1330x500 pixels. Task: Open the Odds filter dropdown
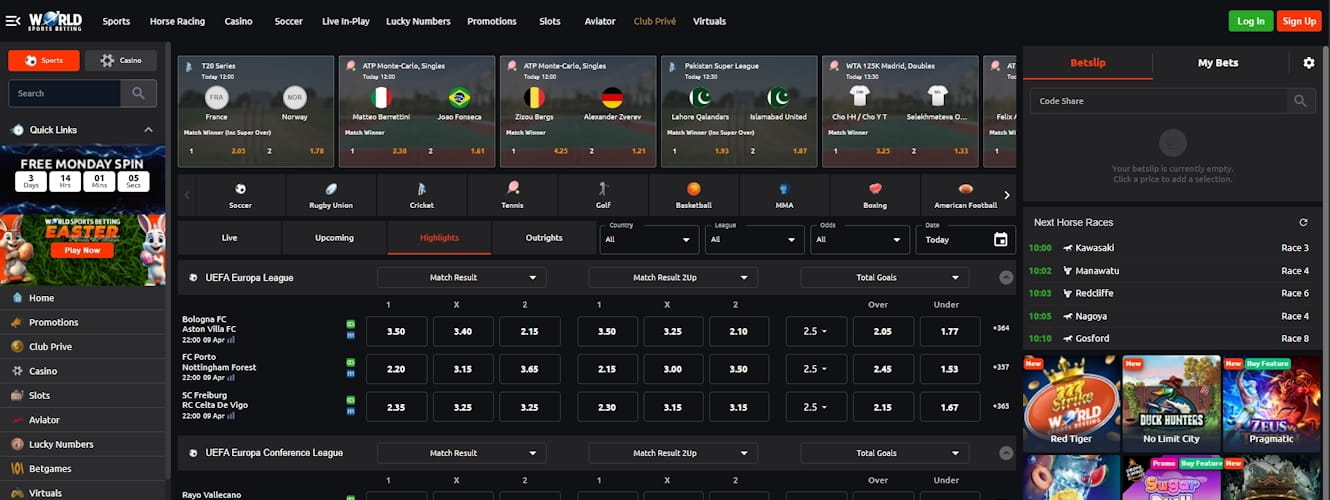point(861,239)
